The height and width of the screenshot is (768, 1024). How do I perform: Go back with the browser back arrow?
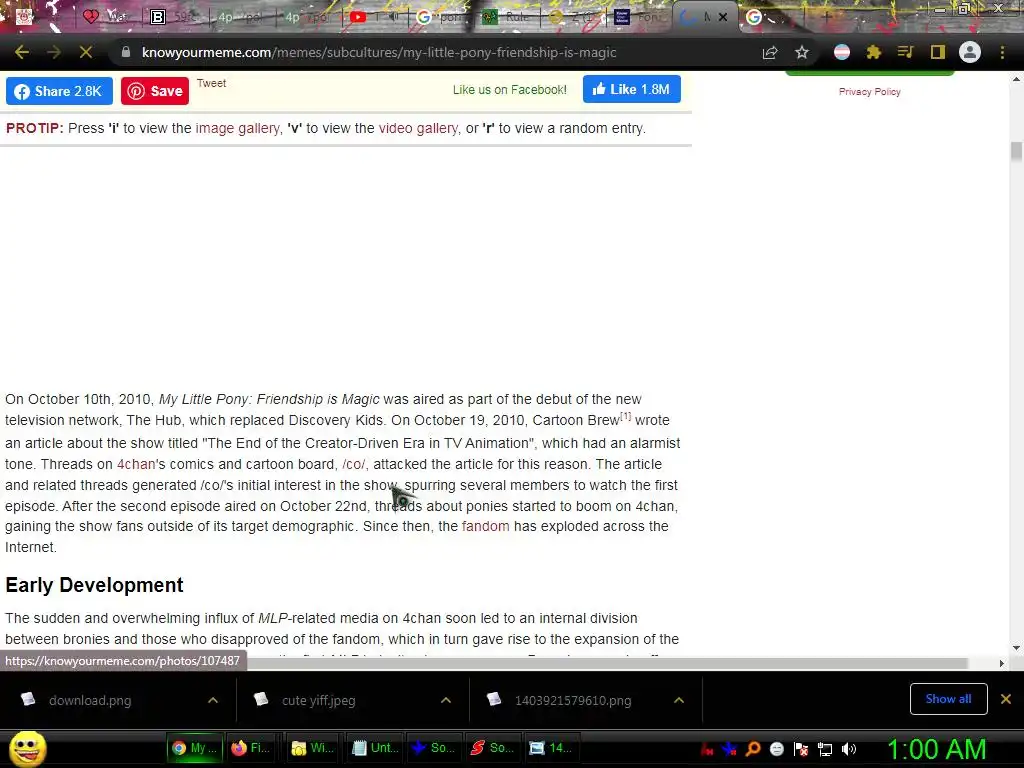22,52
